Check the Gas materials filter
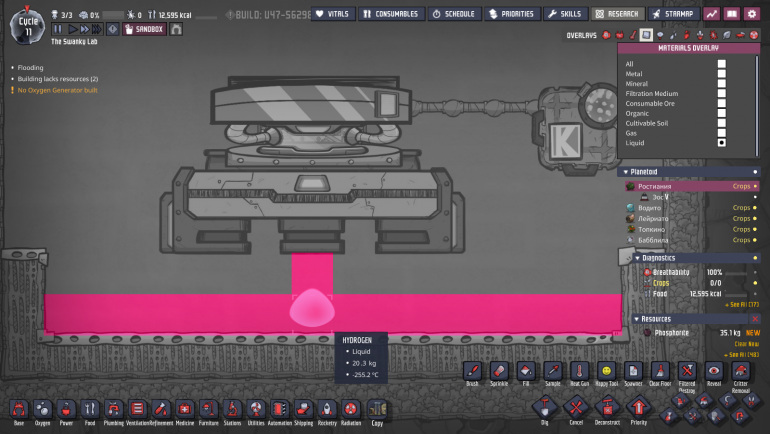 pos(721,133)
